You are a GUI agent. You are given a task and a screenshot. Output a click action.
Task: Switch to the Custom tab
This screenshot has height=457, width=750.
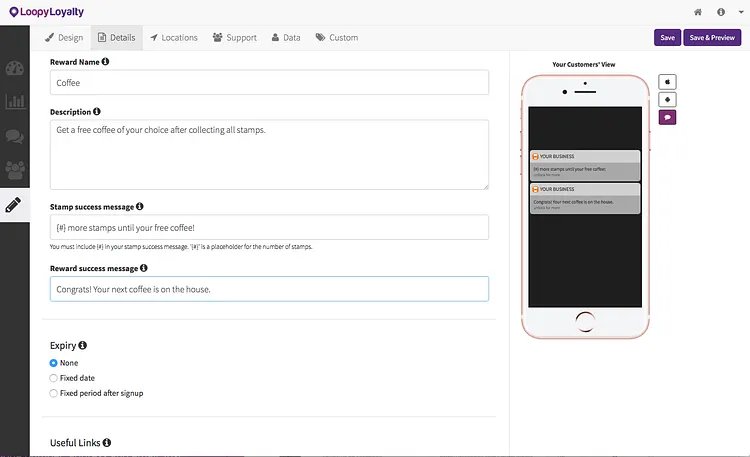click(x=337, y=37)
